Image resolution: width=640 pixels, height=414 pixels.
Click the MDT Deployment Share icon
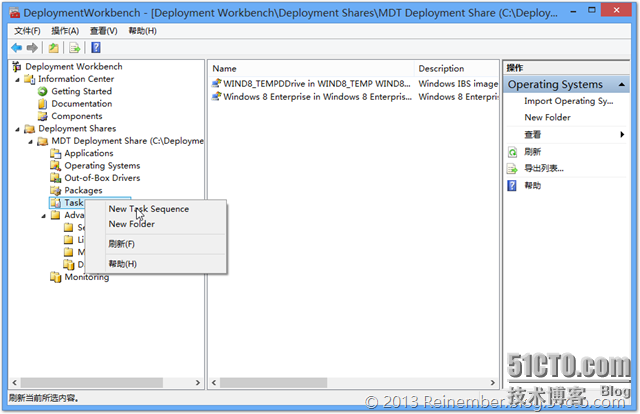[x=42, y=141]
